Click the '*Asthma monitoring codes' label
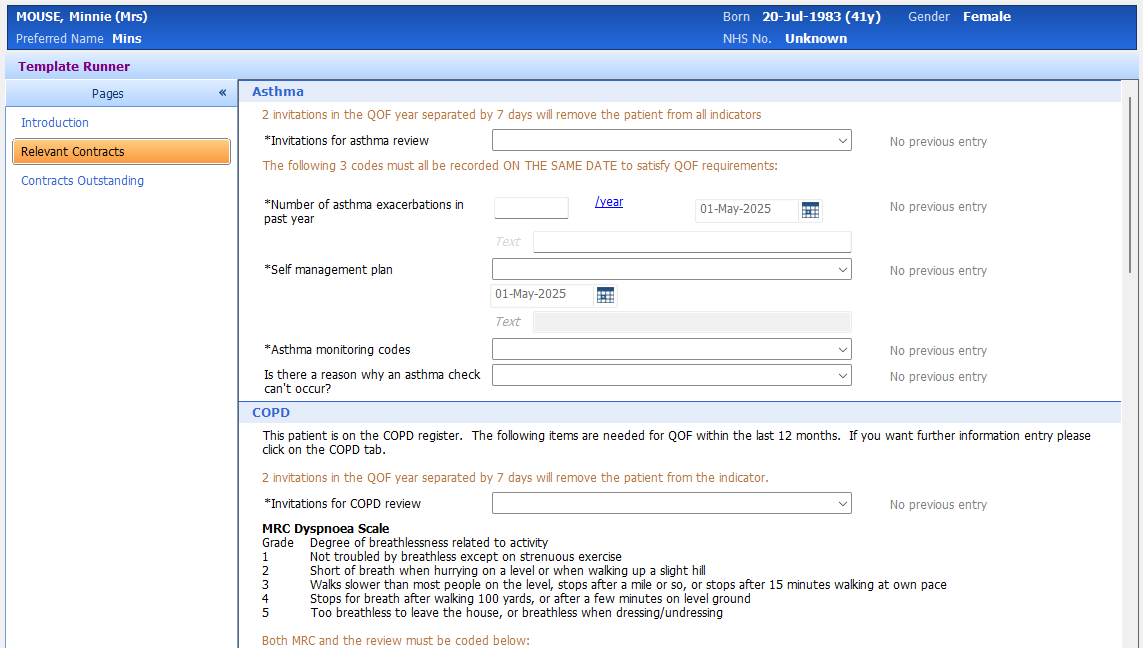This screenshot has width=1143, height=648. tap(337, 350)
